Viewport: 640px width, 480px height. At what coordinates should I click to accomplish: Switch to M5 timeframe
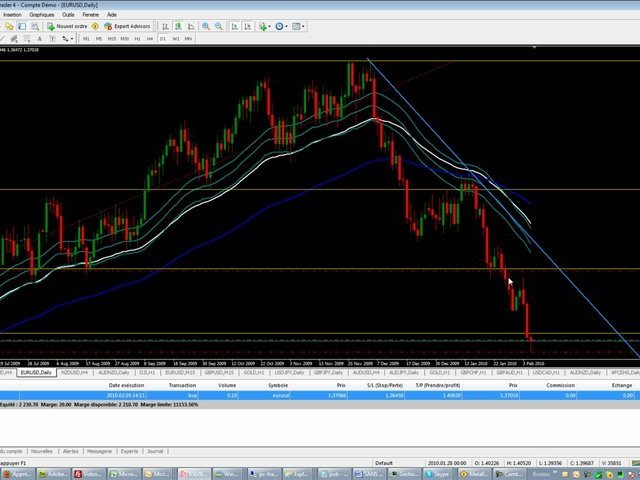click(99, 38)
